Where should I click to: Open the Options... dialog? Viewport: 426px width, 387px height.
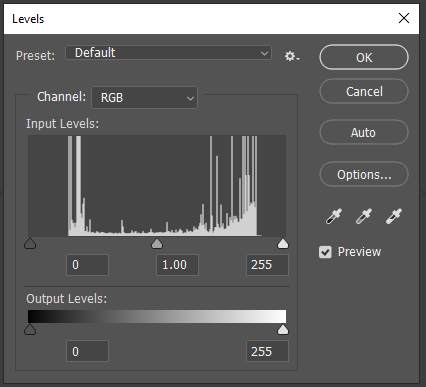tap(364, 174)
